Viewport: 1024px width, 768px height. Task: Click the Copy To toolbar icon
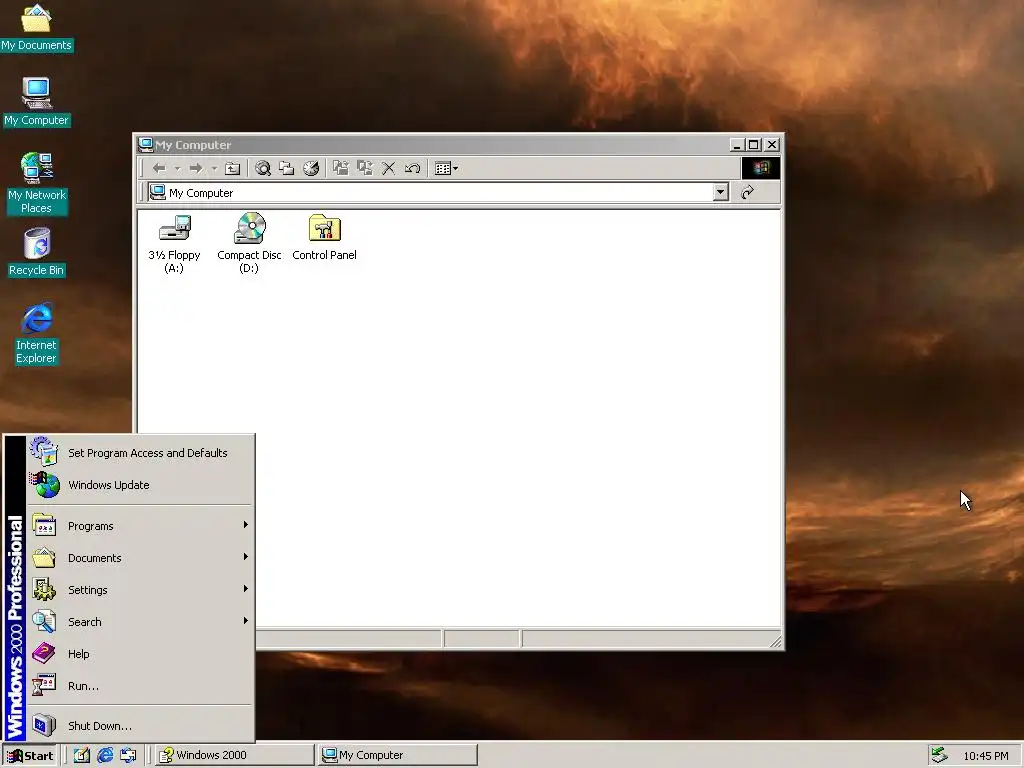364,168
